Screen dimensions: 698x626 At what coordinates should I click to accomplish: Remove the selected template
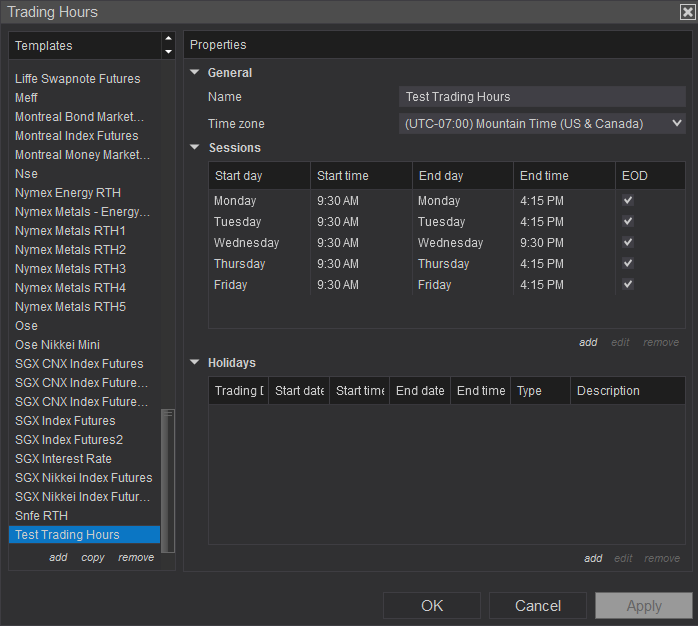coord(136,558)
